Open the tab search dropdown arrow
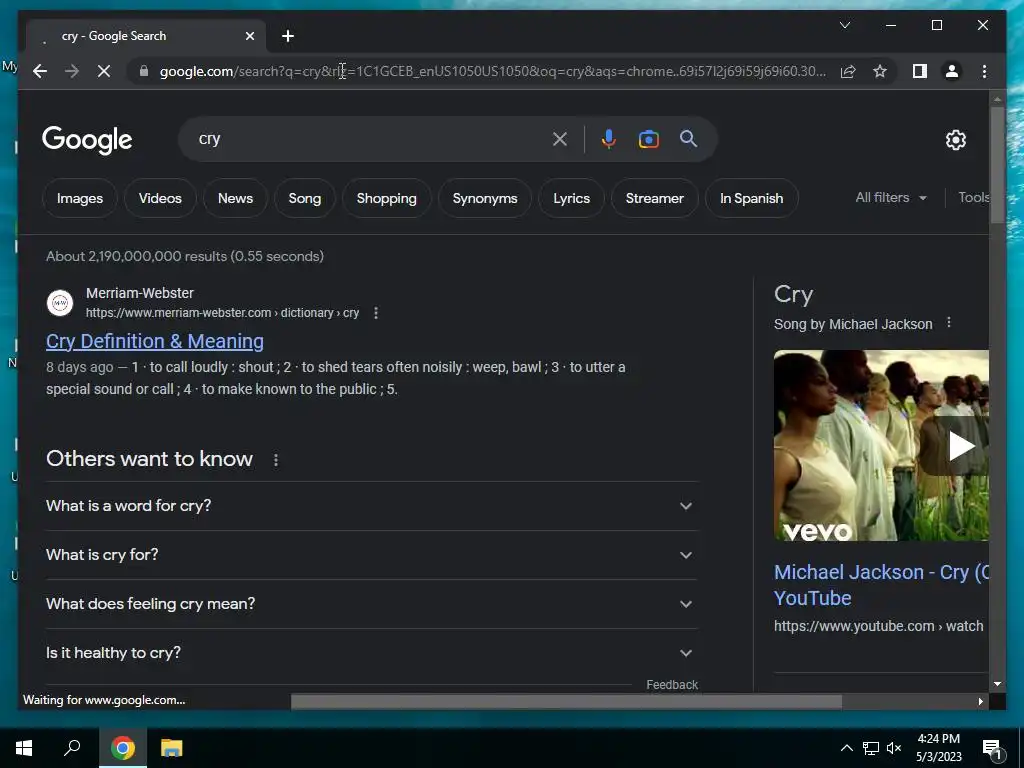 coord(844,25)
